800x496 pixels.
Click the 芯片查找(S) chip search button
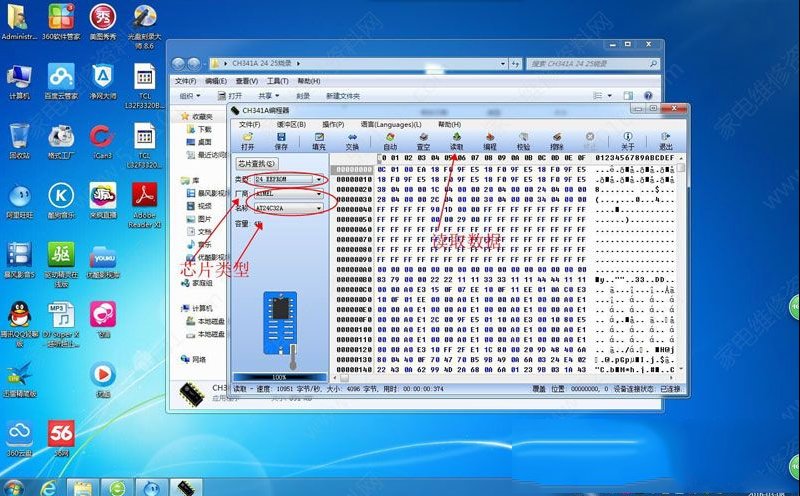tap(257, 164)
